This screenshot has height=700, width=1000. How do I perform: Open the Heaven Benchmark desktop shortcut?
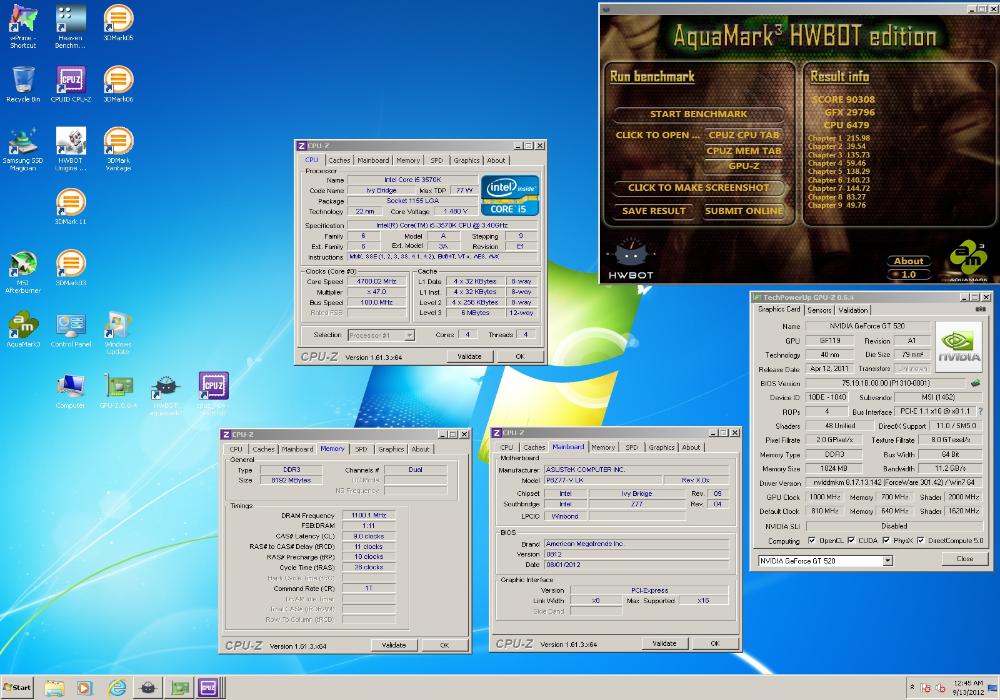click(70, 26)
